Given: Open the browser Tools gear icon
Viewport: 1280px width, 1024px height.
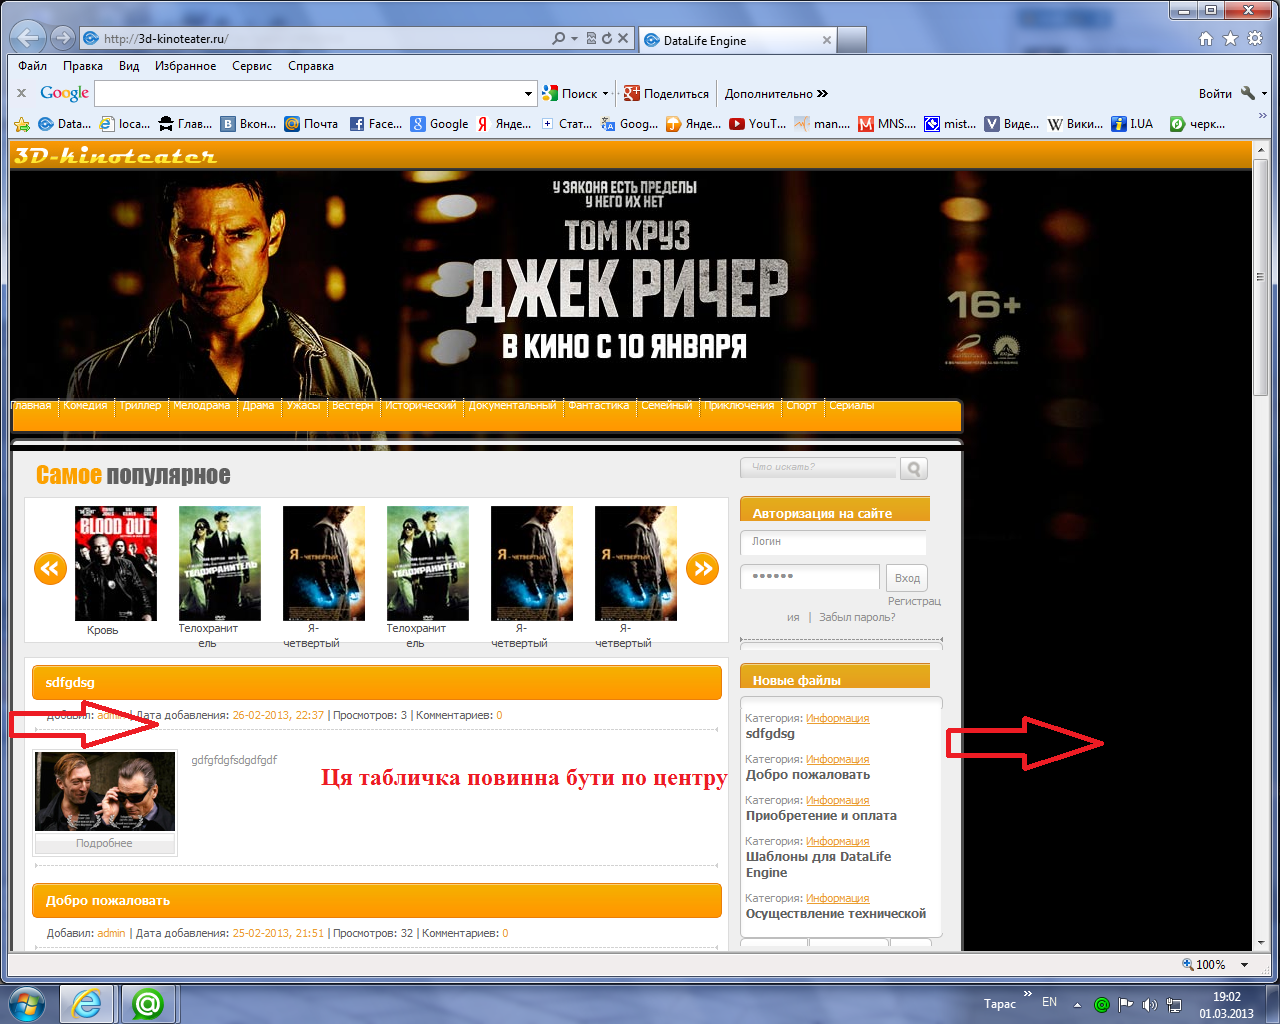Looking at the screenshot, I should [x=1254, y=39].
